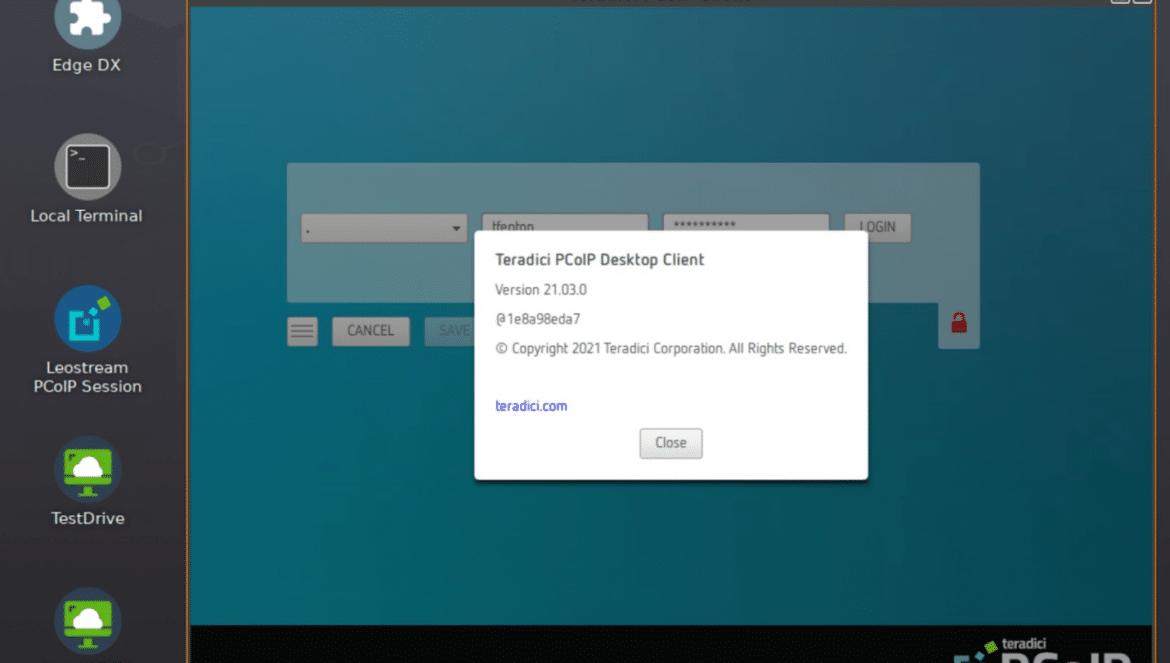
Task: Open the TestDrive cloud monitor icon
Action: click(87, 469)
